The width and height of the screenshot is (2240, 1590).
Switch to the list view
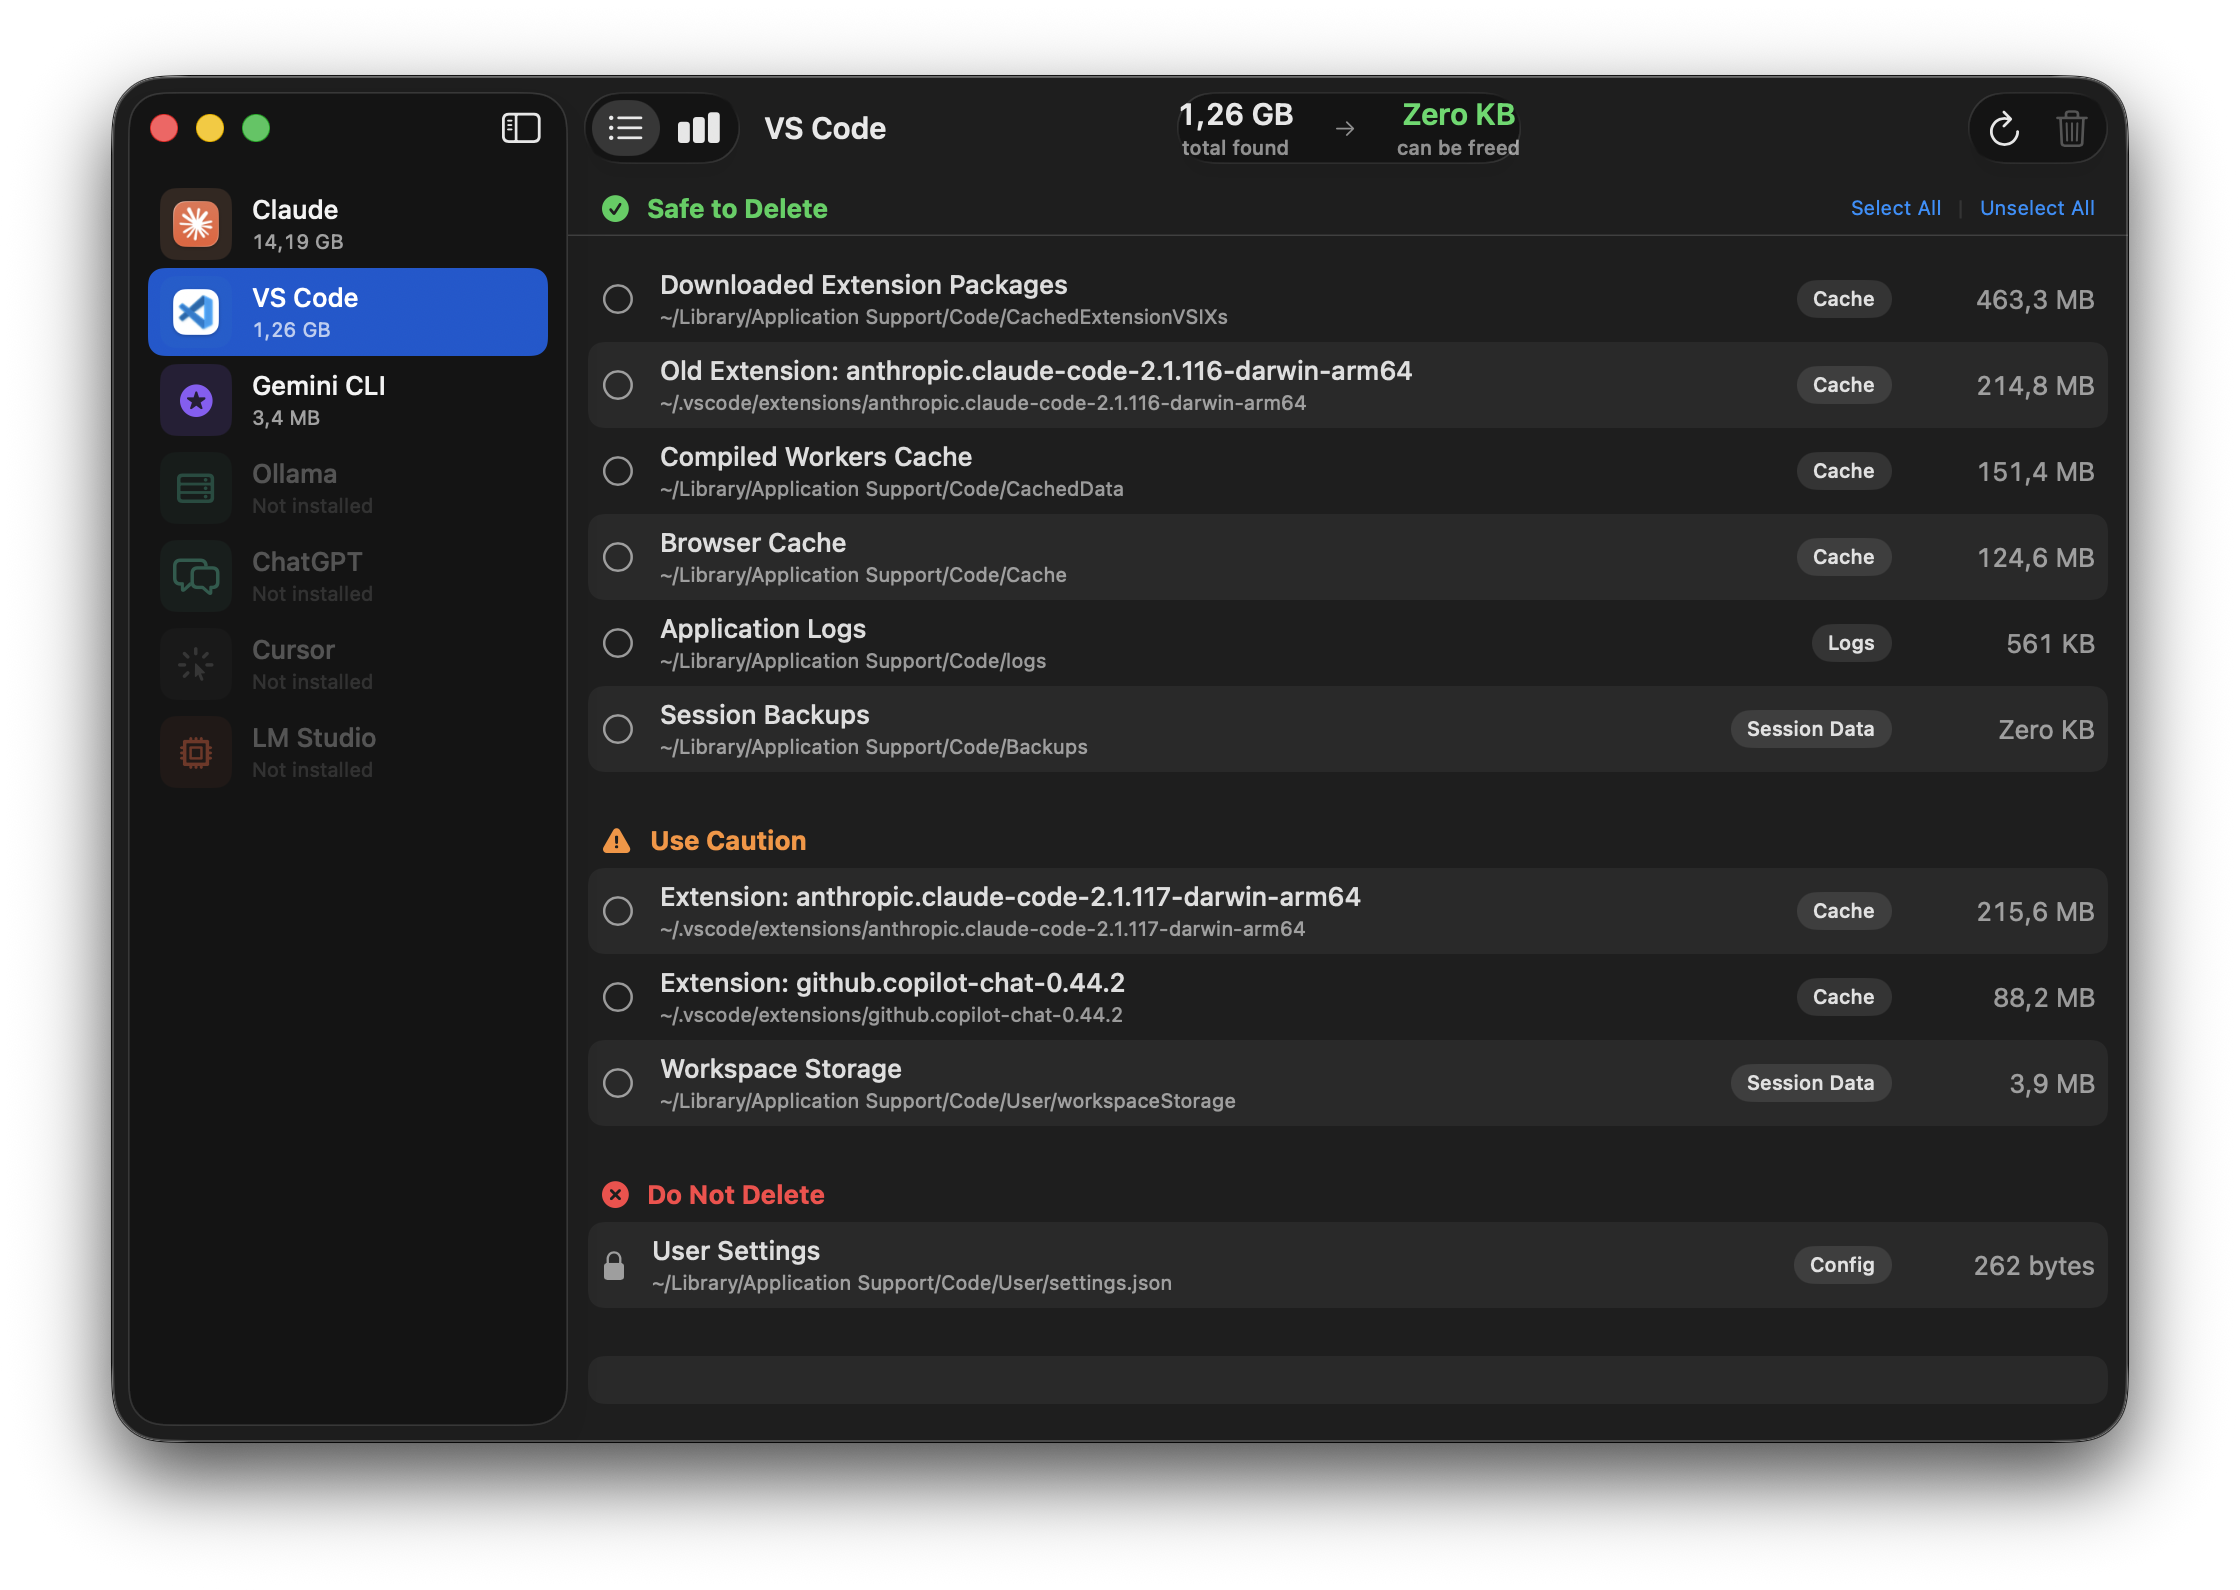pos(625,128)
